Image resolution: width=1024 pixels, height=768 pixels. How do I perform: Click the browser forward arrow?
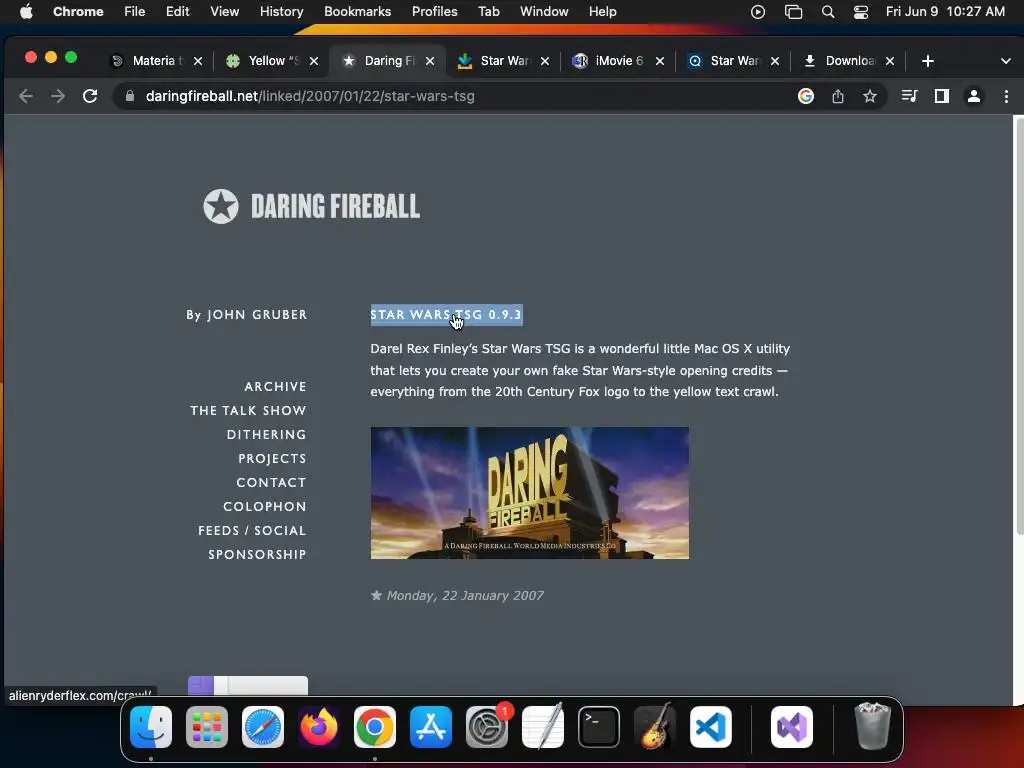(58, 97)
